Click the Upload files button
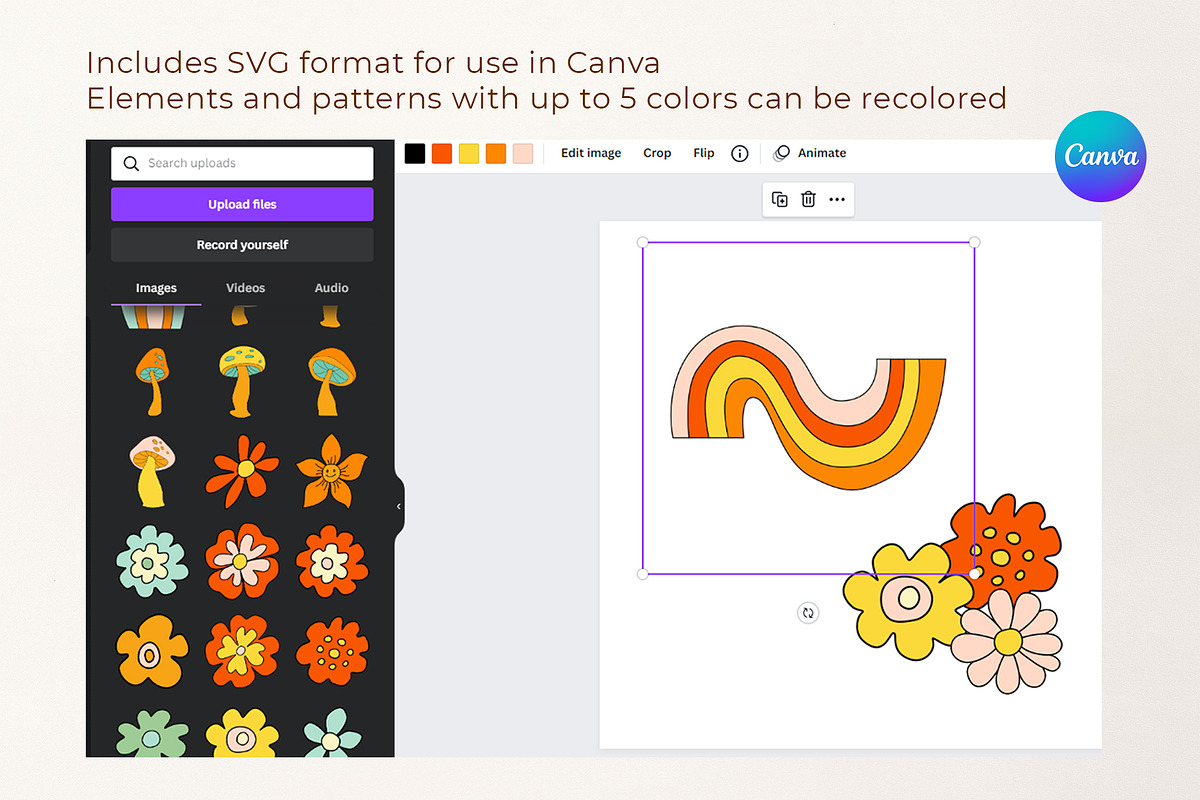This screenshot has width=1200, height=800. pyautogui.click(x=242, y=204)
